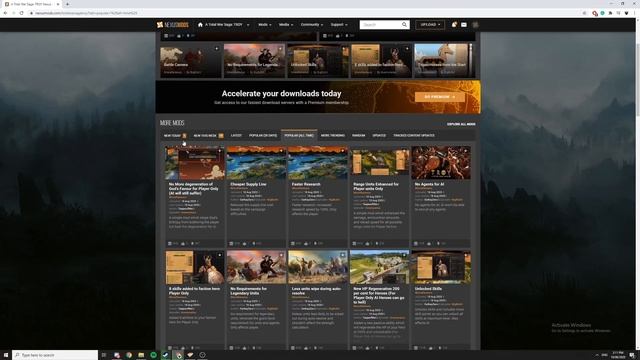Image resolution: width=640 pixels, height=360 pixels.
Task: Open Google Chrome from the taskbar
Action: (x=129, y=355)
